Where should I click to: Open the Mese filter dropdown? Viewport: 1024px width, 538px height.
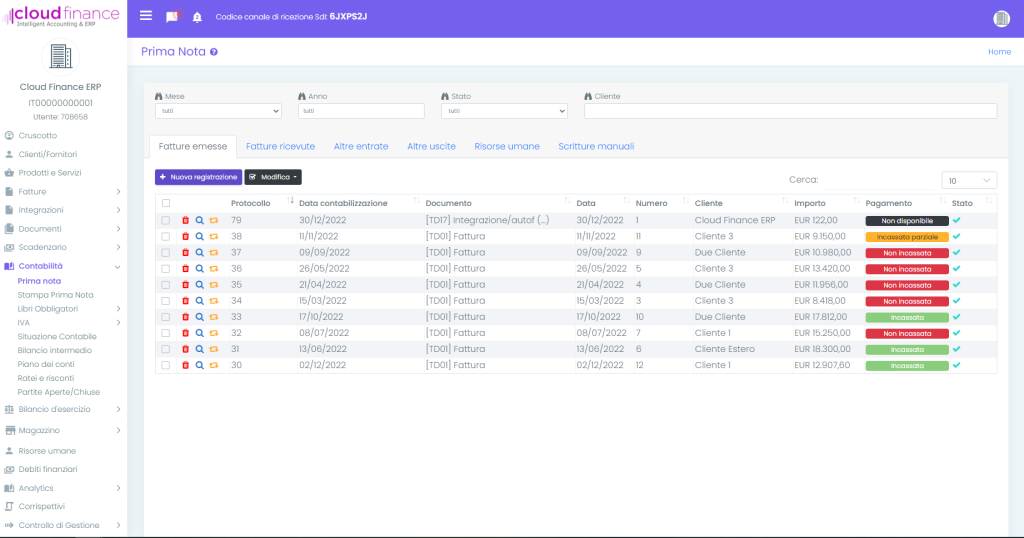(x=218, y=111)
